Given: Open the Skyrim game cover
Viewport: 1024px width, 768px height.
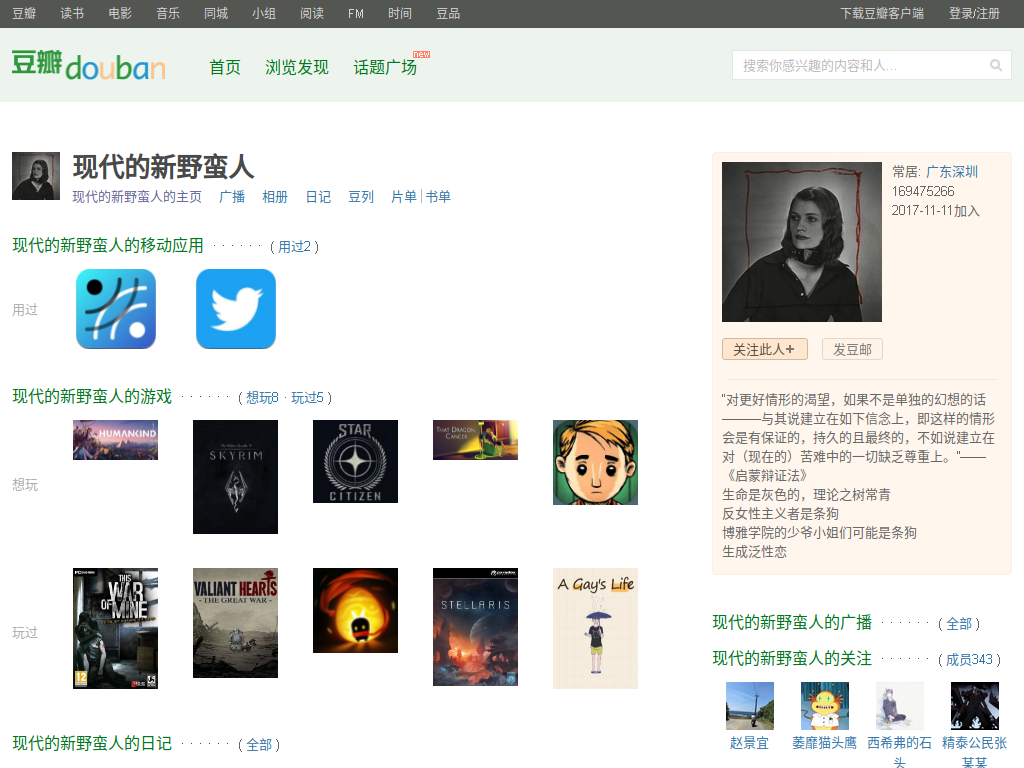Looking at the screenshot, I should tap(235, 477).
